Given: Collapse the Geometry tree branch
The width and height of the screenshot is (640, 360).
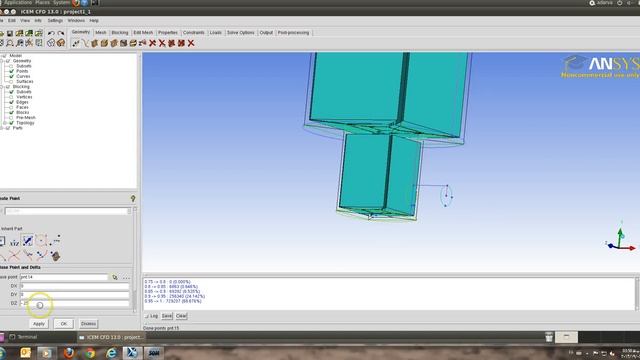Looking at the screenshot, I should coord(2,61).
